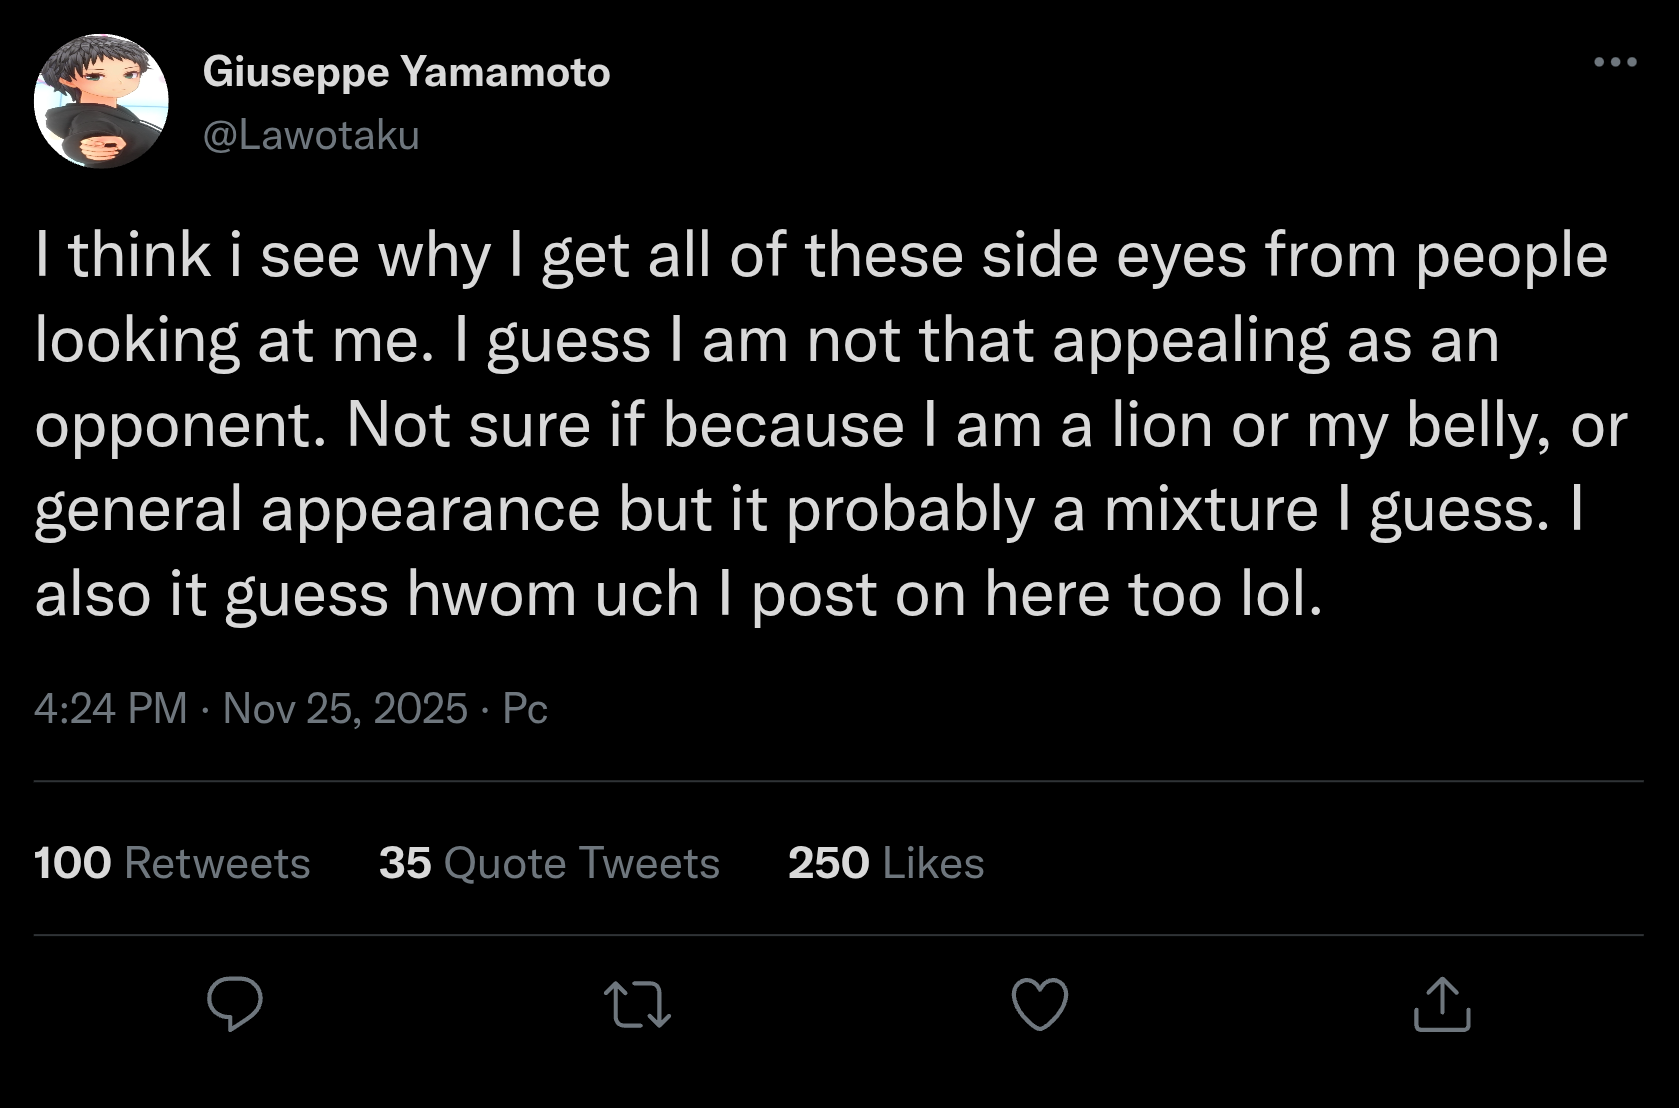Reply to the tweet via speech bubble icon
This screenshot has height=1108, width=1679.
pyautogui.click(x=235, y=1003)
